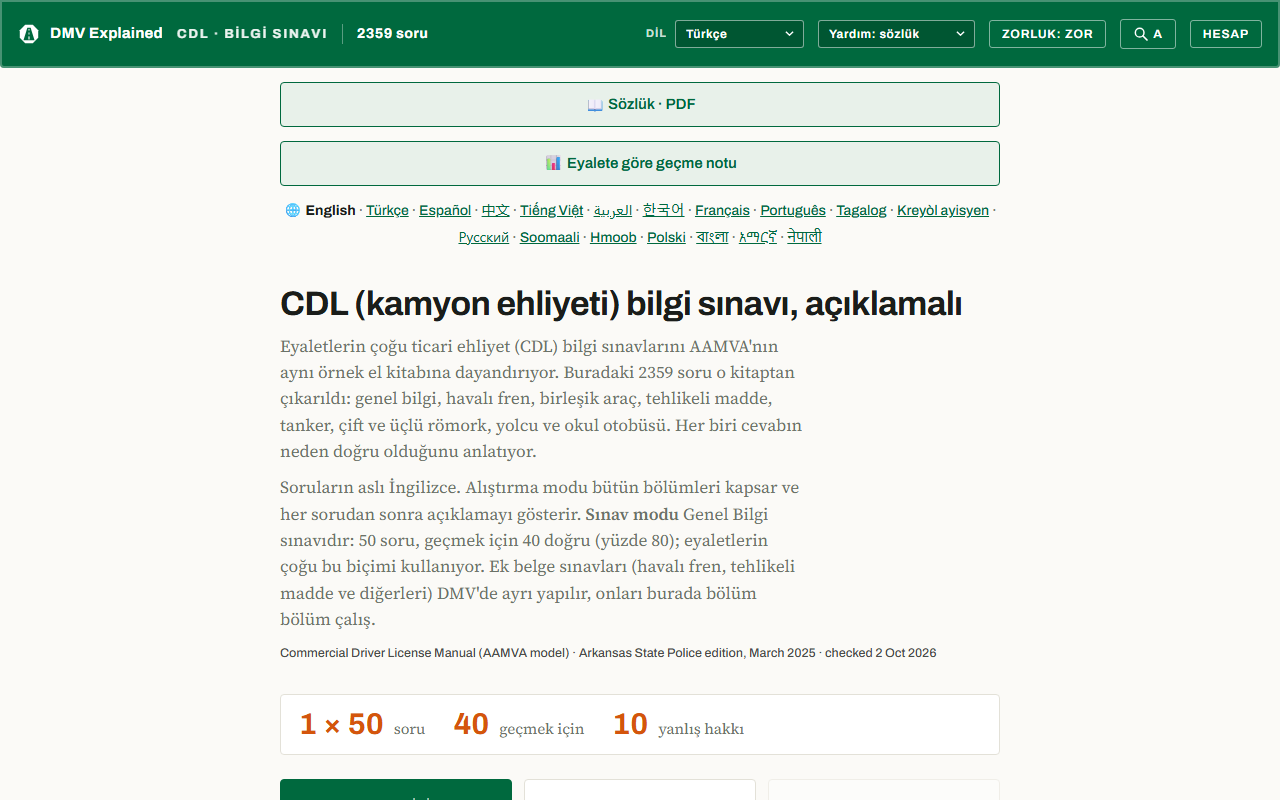
Task: Choose Русский language link
Action: 484,238
